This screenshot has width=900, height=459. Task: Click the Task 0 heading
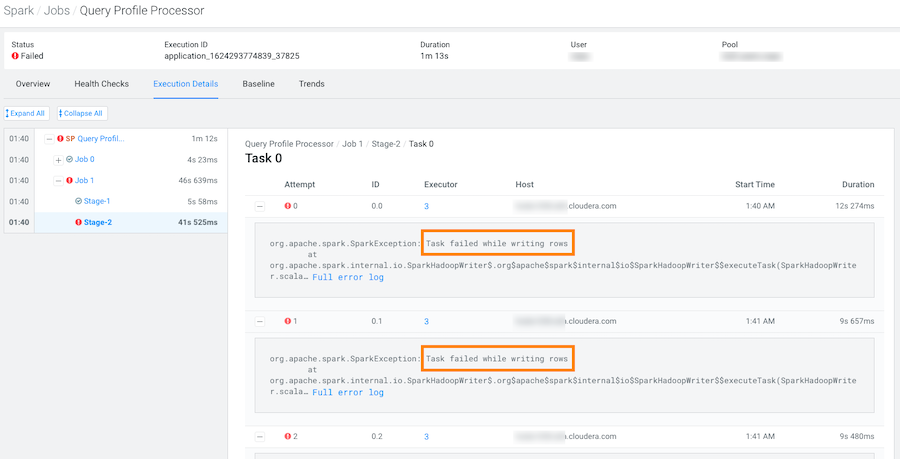click(263, 158)
